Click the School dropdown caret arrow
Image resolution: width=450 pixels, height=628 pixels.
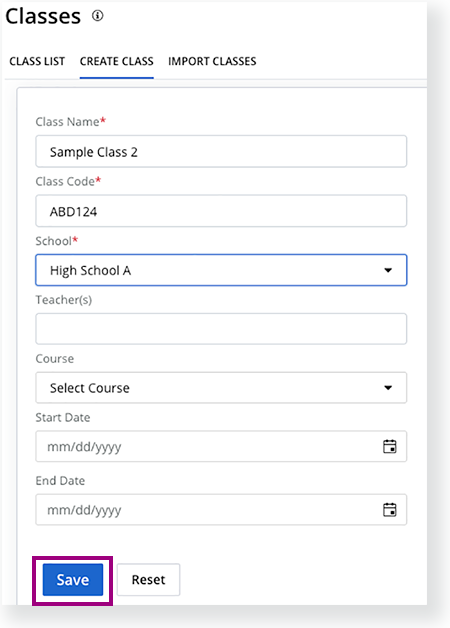(x=388, y=270)
